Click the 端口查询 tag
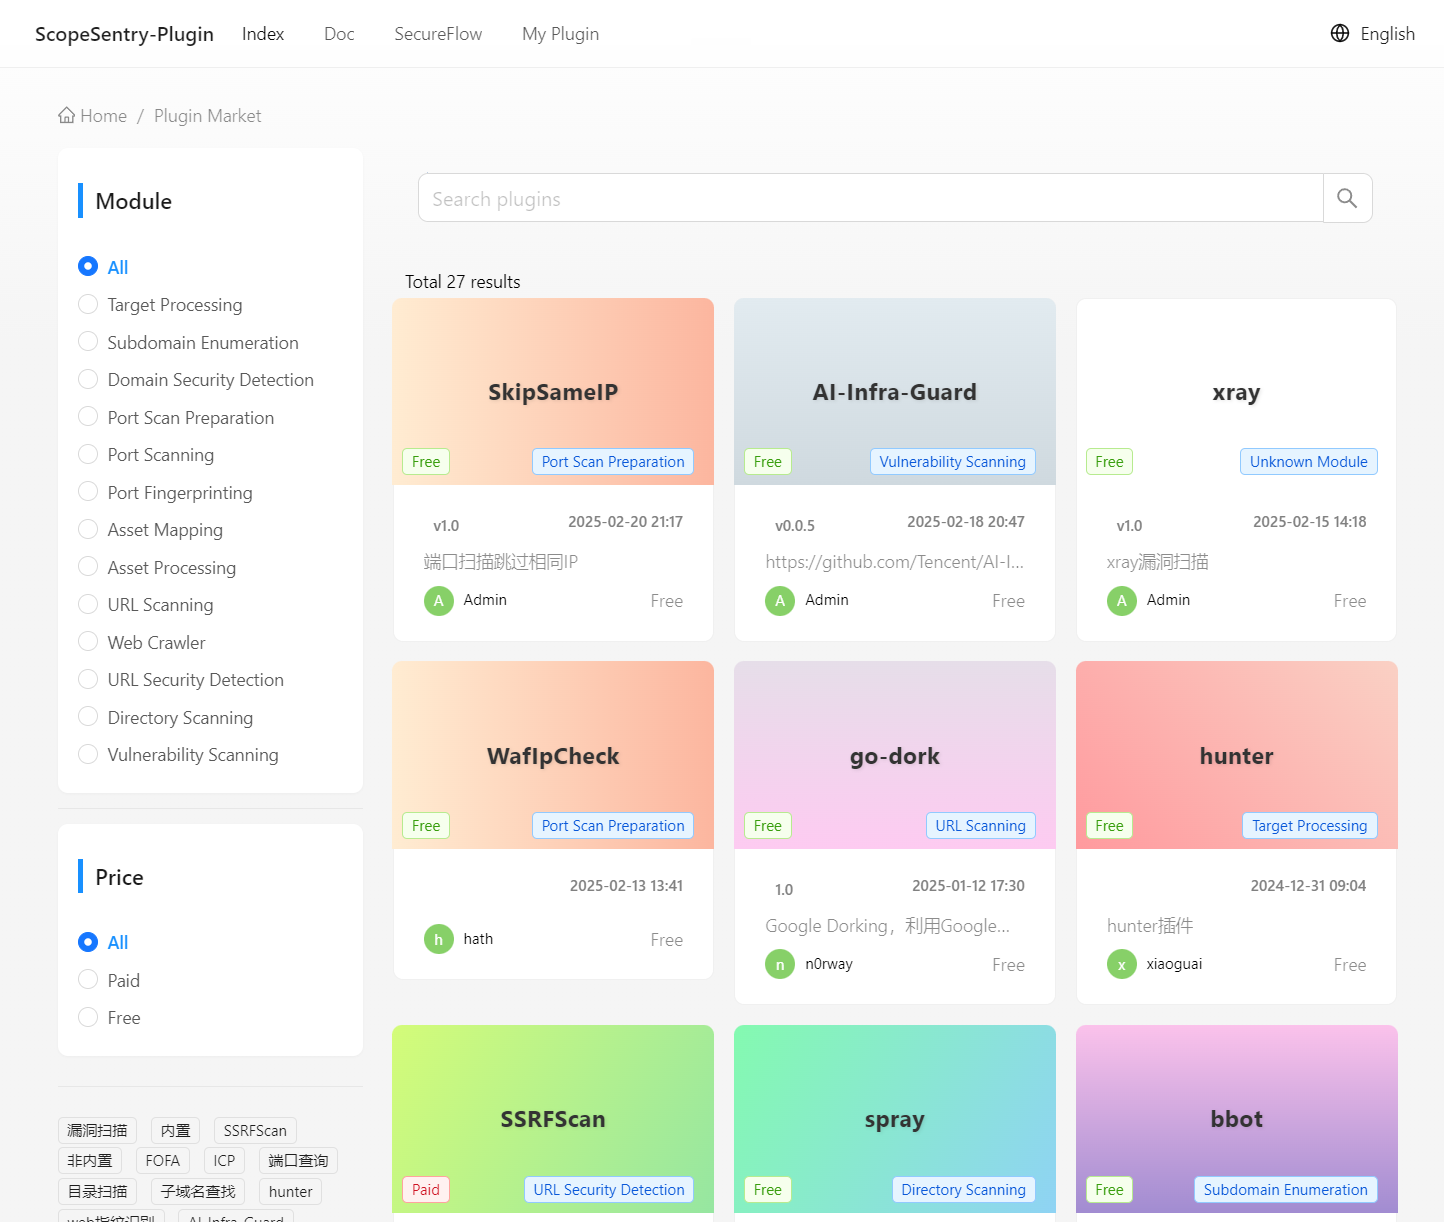 (x=298, y=1160)
